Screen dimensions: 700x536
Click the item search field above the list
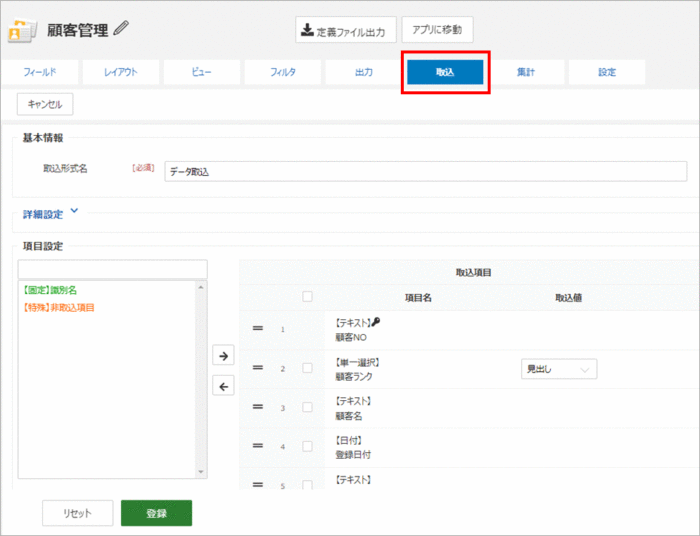[112, 269]
